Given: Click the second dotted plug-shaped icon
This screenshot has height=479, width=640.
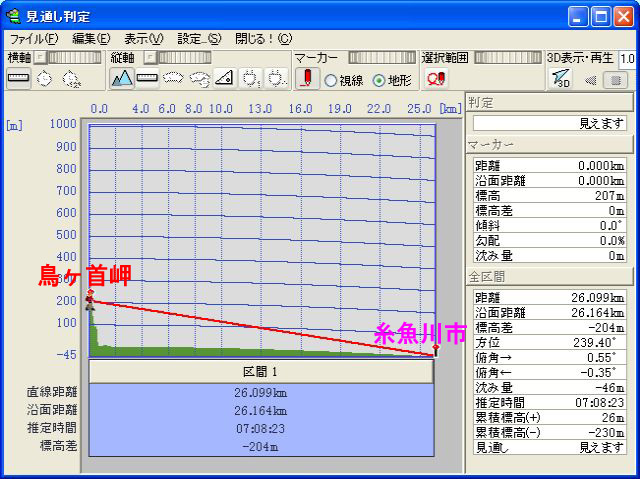Looking at the screenshot, I should click(x=276, y=78).
